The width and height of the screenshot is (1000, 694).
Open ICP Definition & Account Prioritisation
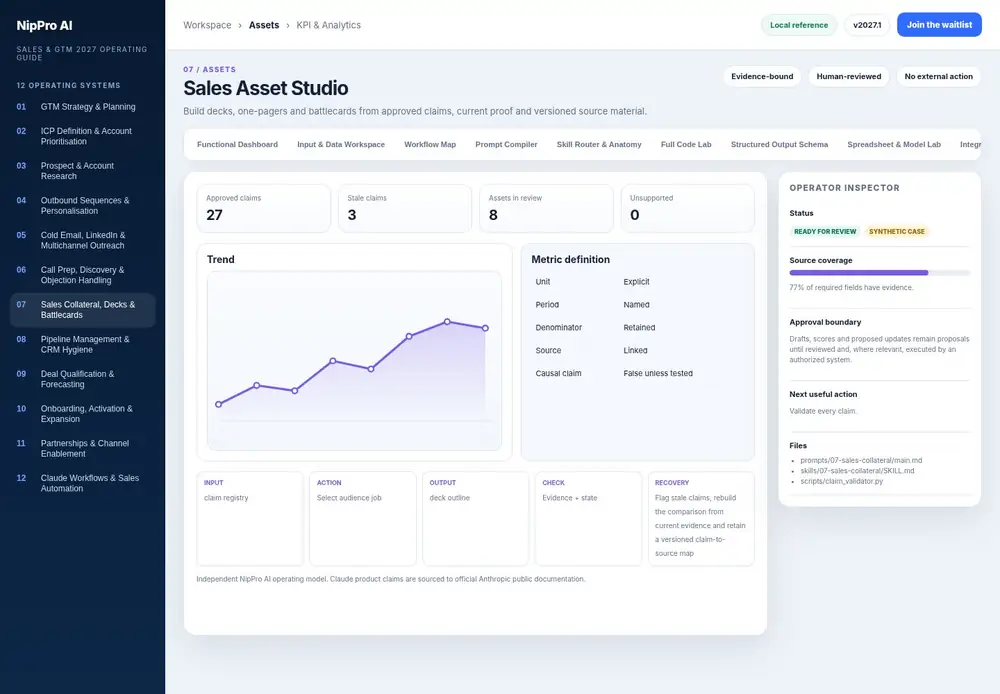click(82, 136)
